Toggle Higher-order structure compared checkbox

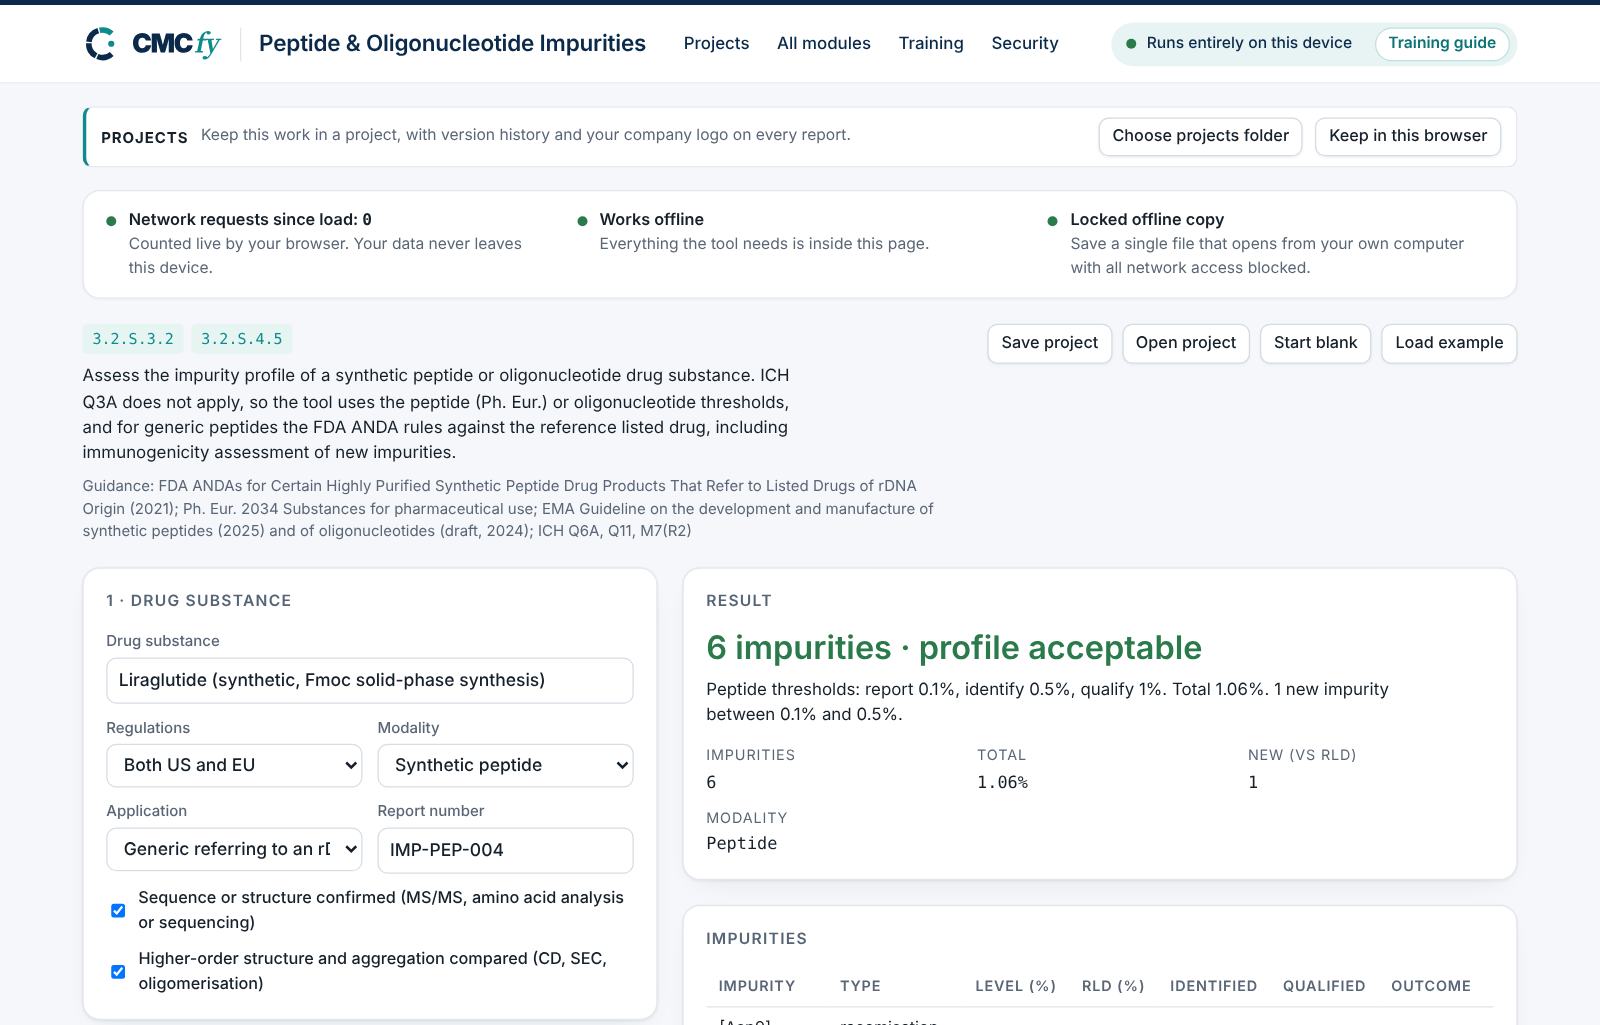click(x=118, y=971)
